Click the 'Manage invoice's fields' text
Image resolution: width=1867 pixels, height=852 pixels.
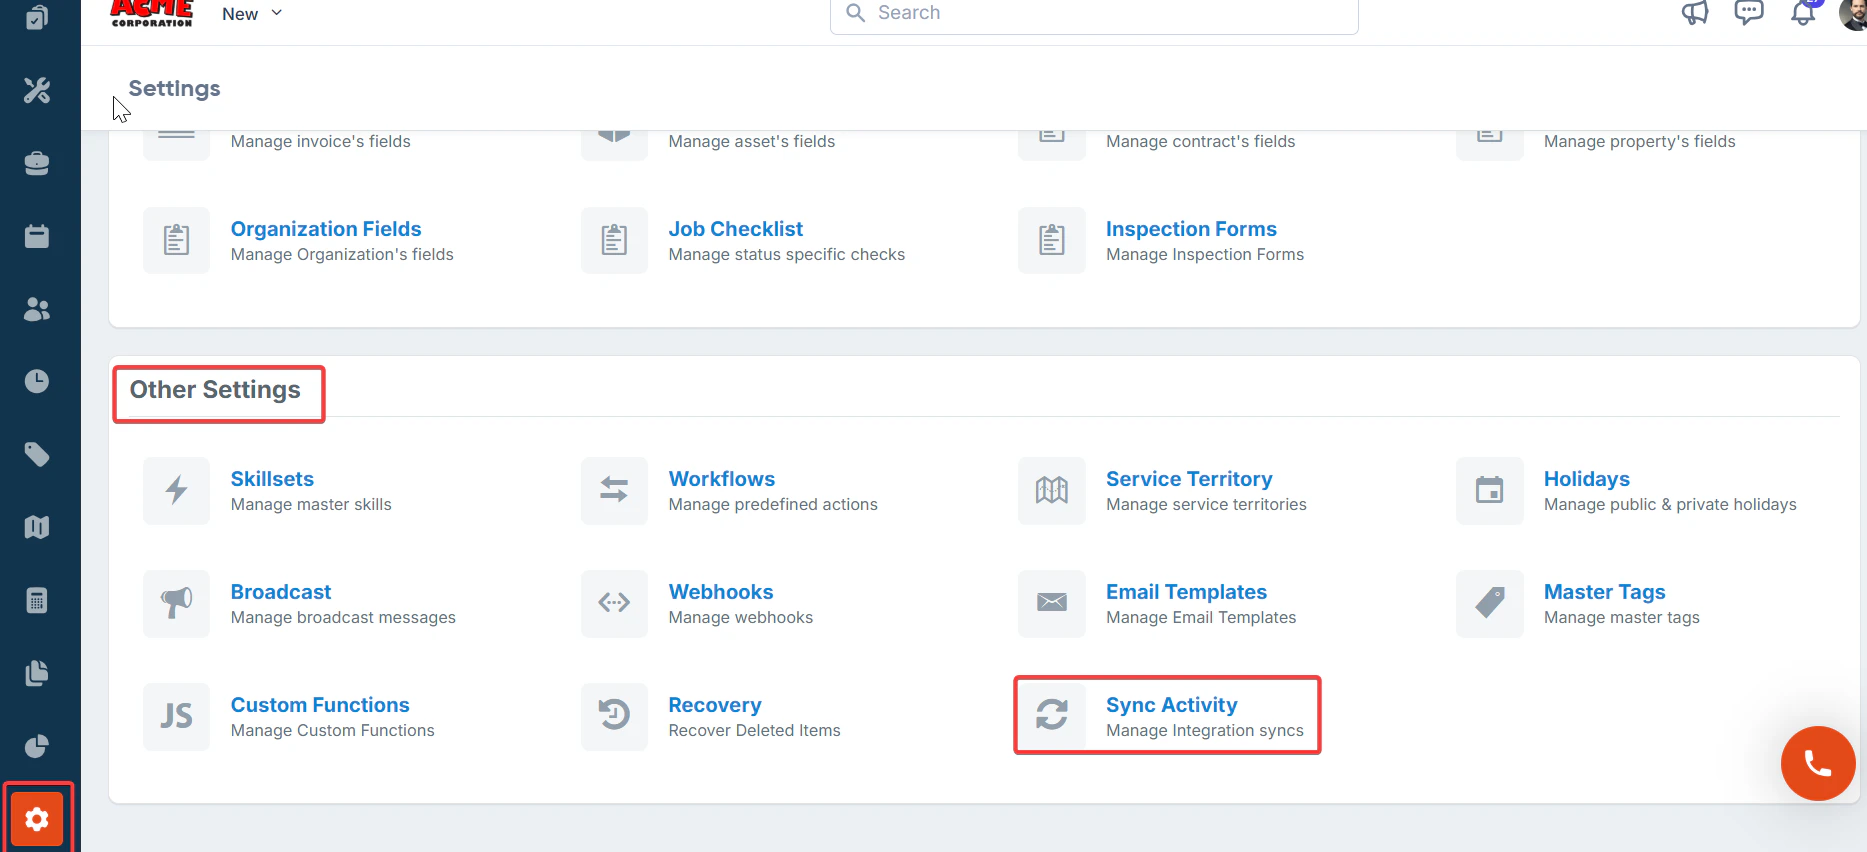pos(321,141)
